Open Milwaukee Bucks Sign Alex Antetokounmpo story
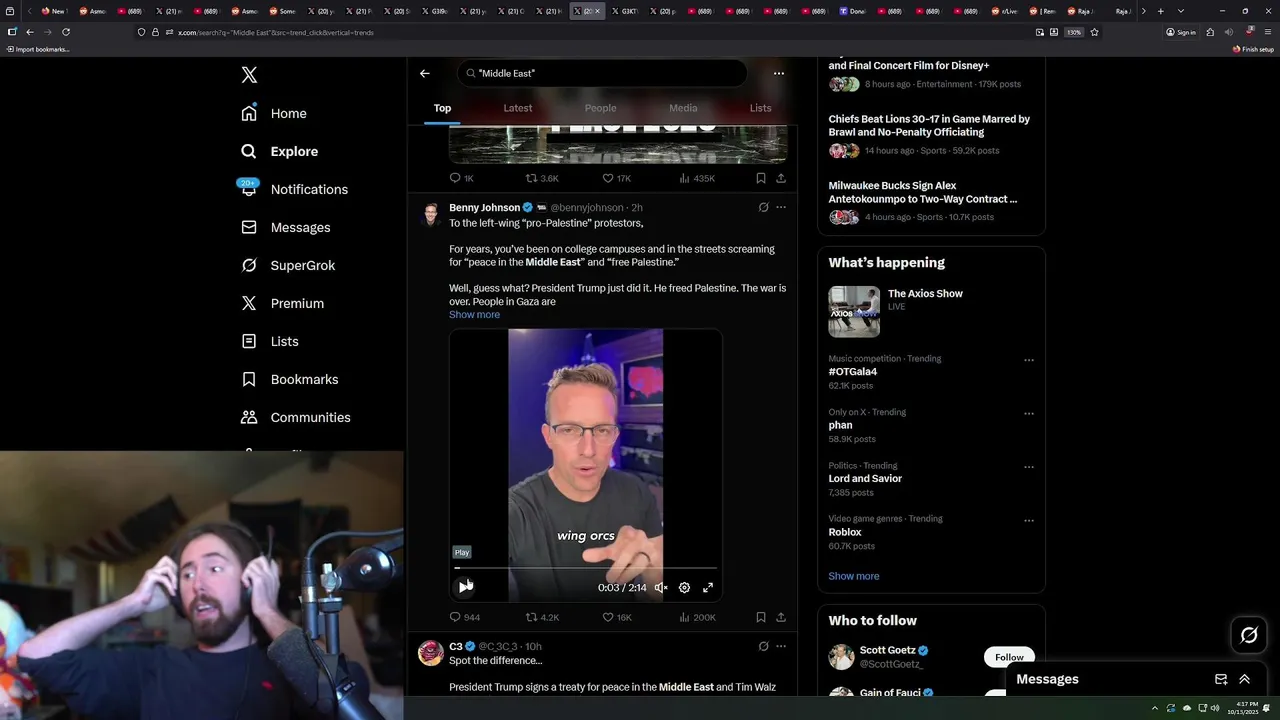 click(923, 192)
